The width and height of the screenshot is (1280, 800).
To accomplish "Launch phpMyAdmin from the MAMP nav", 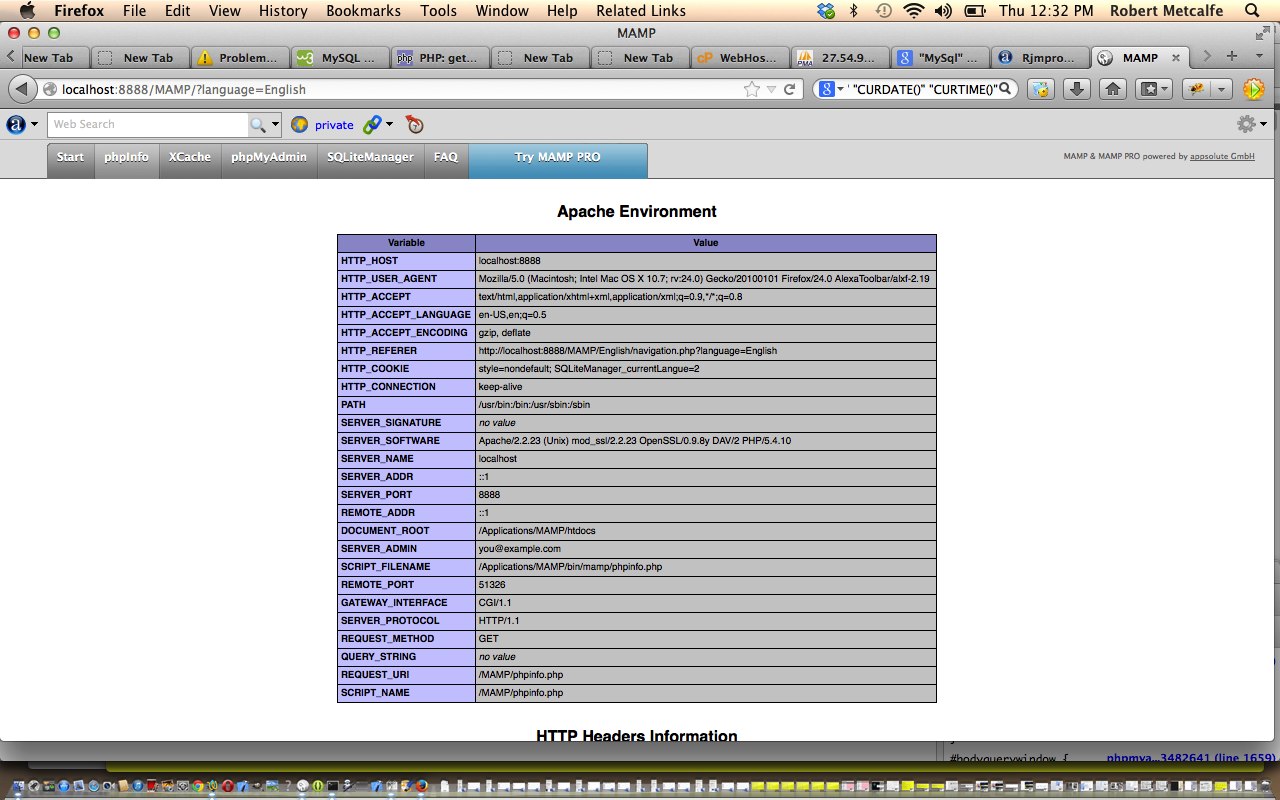I will coord(268,160).
